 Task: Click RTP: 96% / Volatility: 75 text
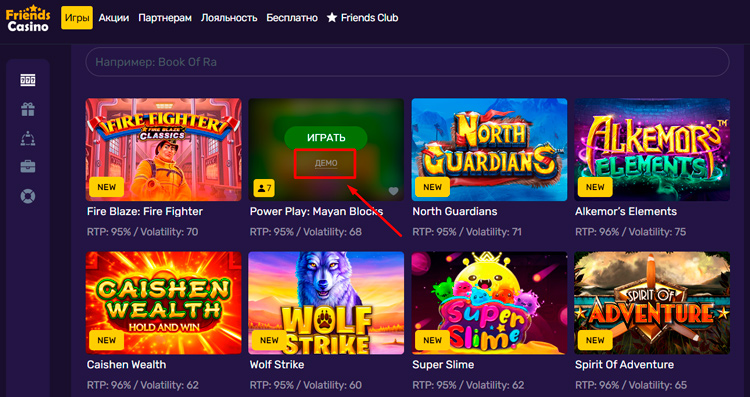click(x=631, y=232)
